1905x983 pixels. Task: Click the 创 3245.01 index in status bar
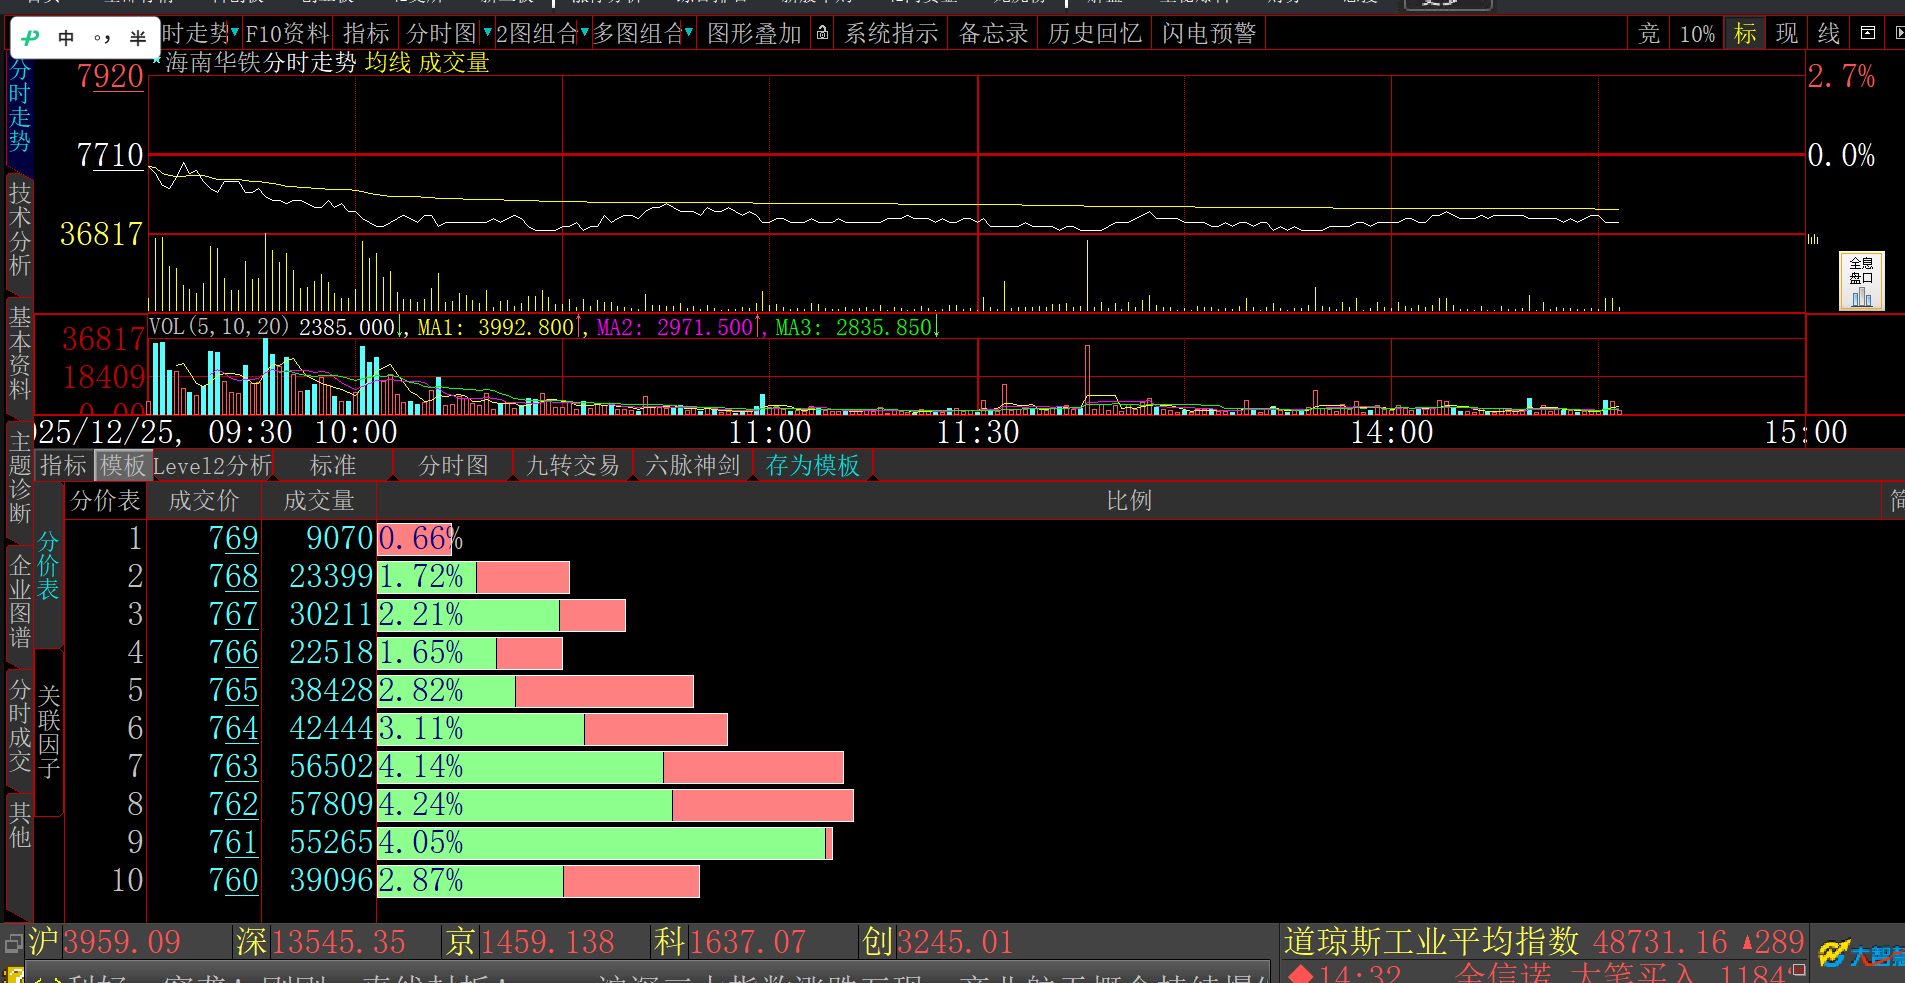pyautogui.click(x=938, y=942)
